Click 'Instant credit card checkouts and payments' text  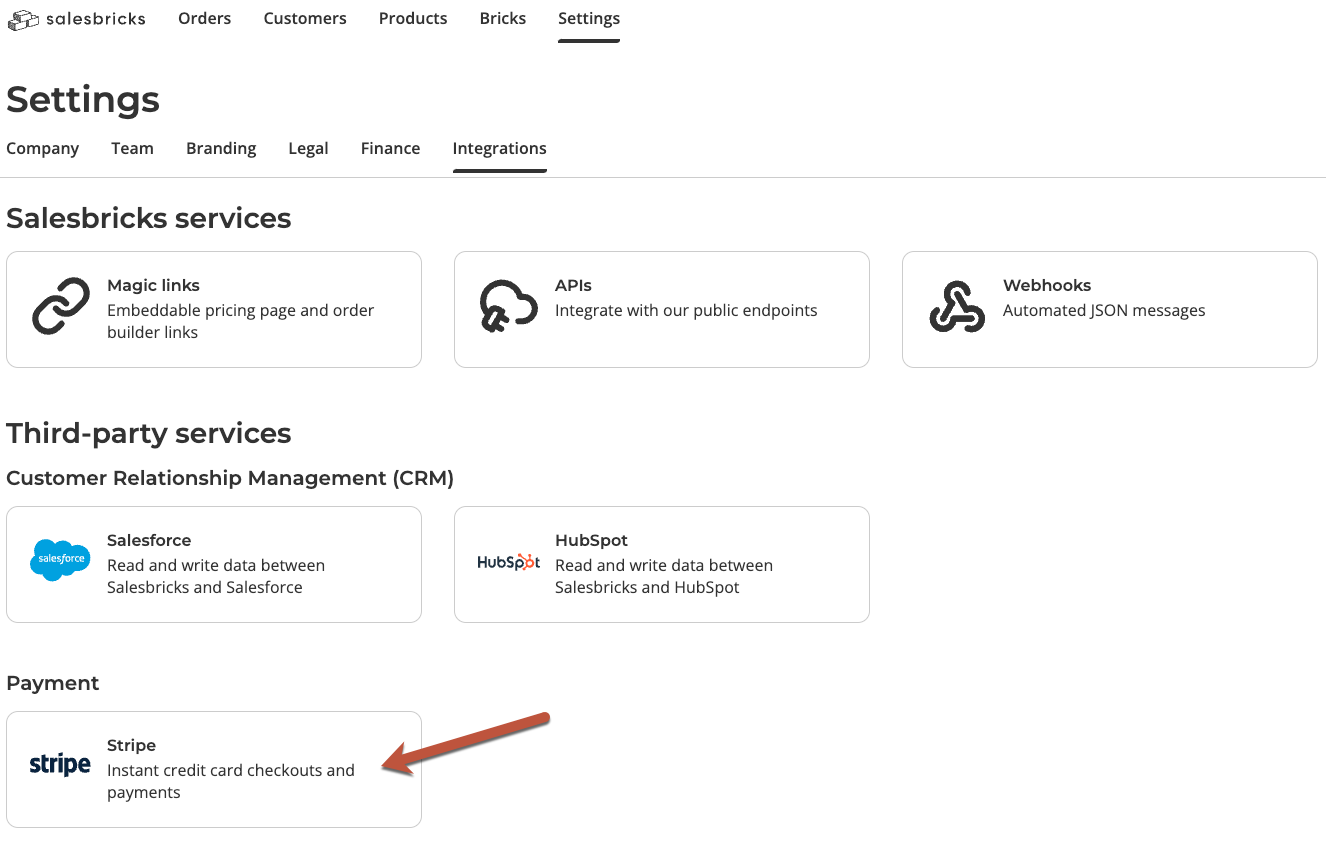tap(231, 781)
